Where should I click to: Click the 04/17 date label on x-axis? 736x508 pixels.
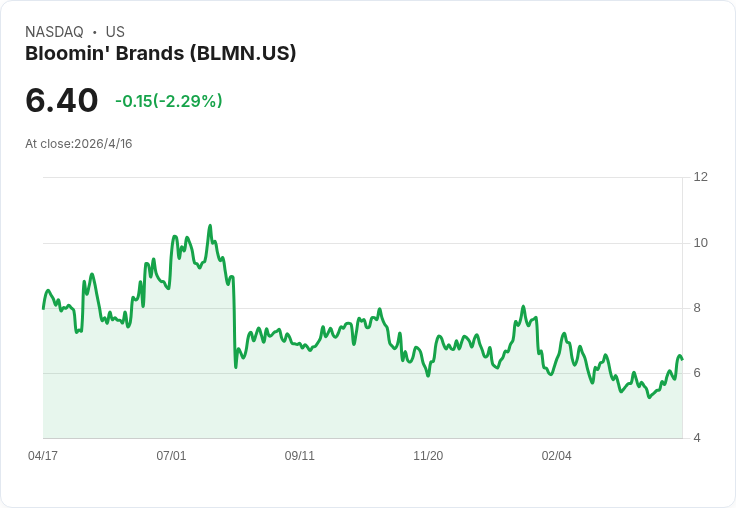click(43, 456)
